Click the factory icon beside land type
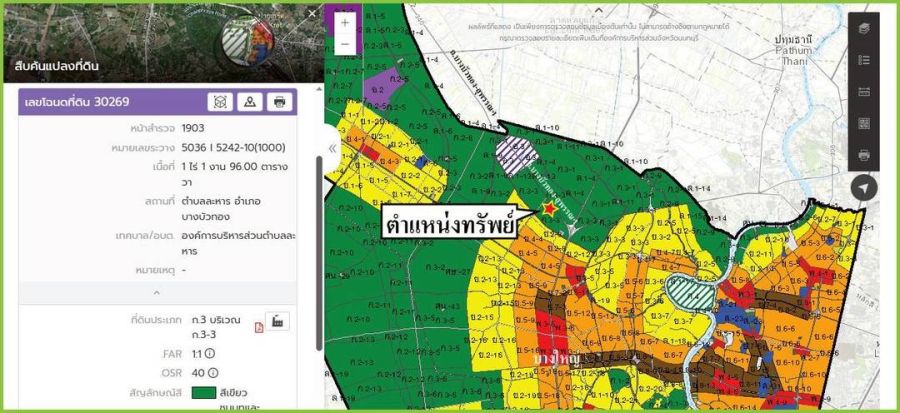Screen dimensions: 900x413 click(x=279, y=321)
